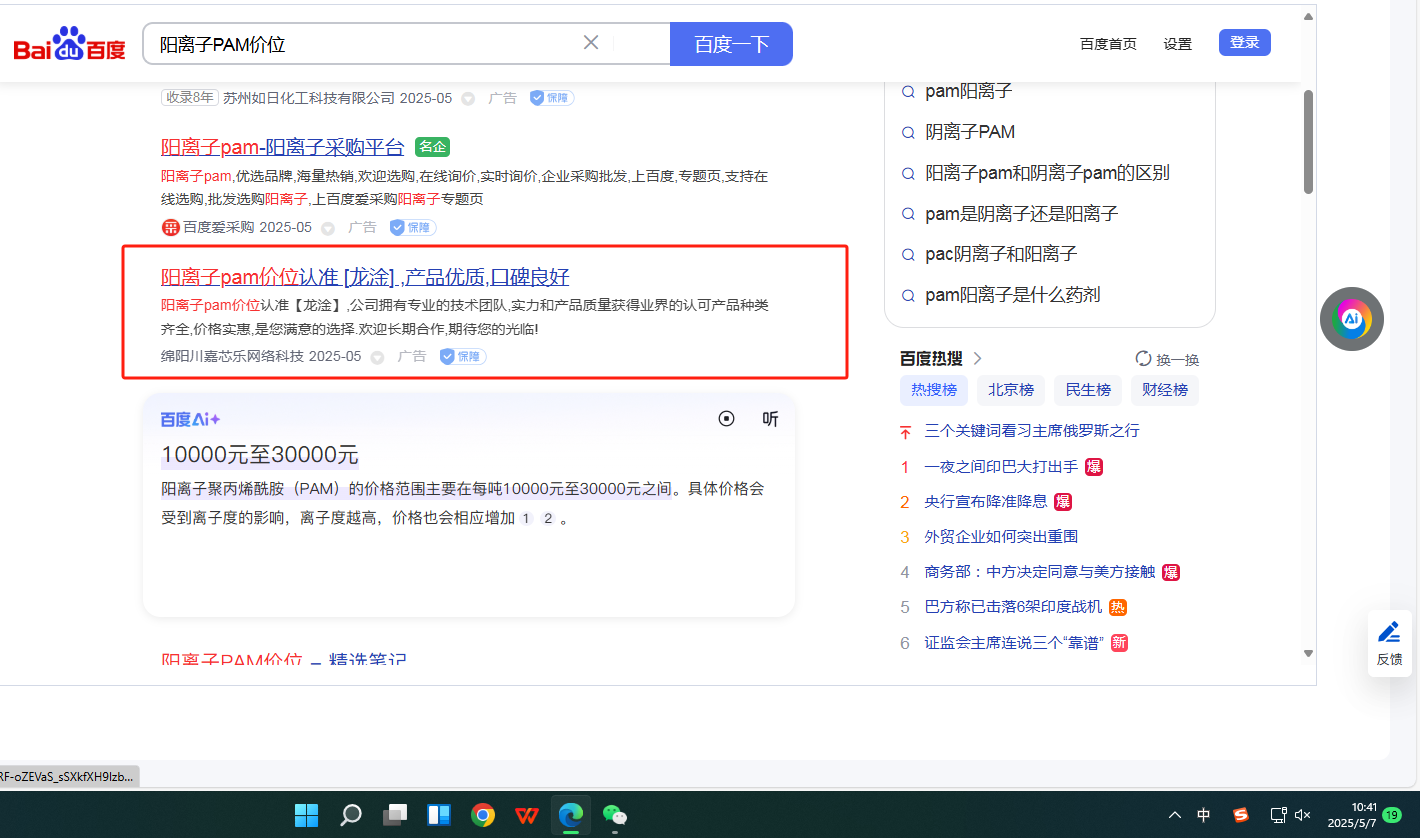Viewport: 1420px width, 838px height.
Task: Toggle the muted volume icon in the system tray
Action: click(x=1302, y=815)
